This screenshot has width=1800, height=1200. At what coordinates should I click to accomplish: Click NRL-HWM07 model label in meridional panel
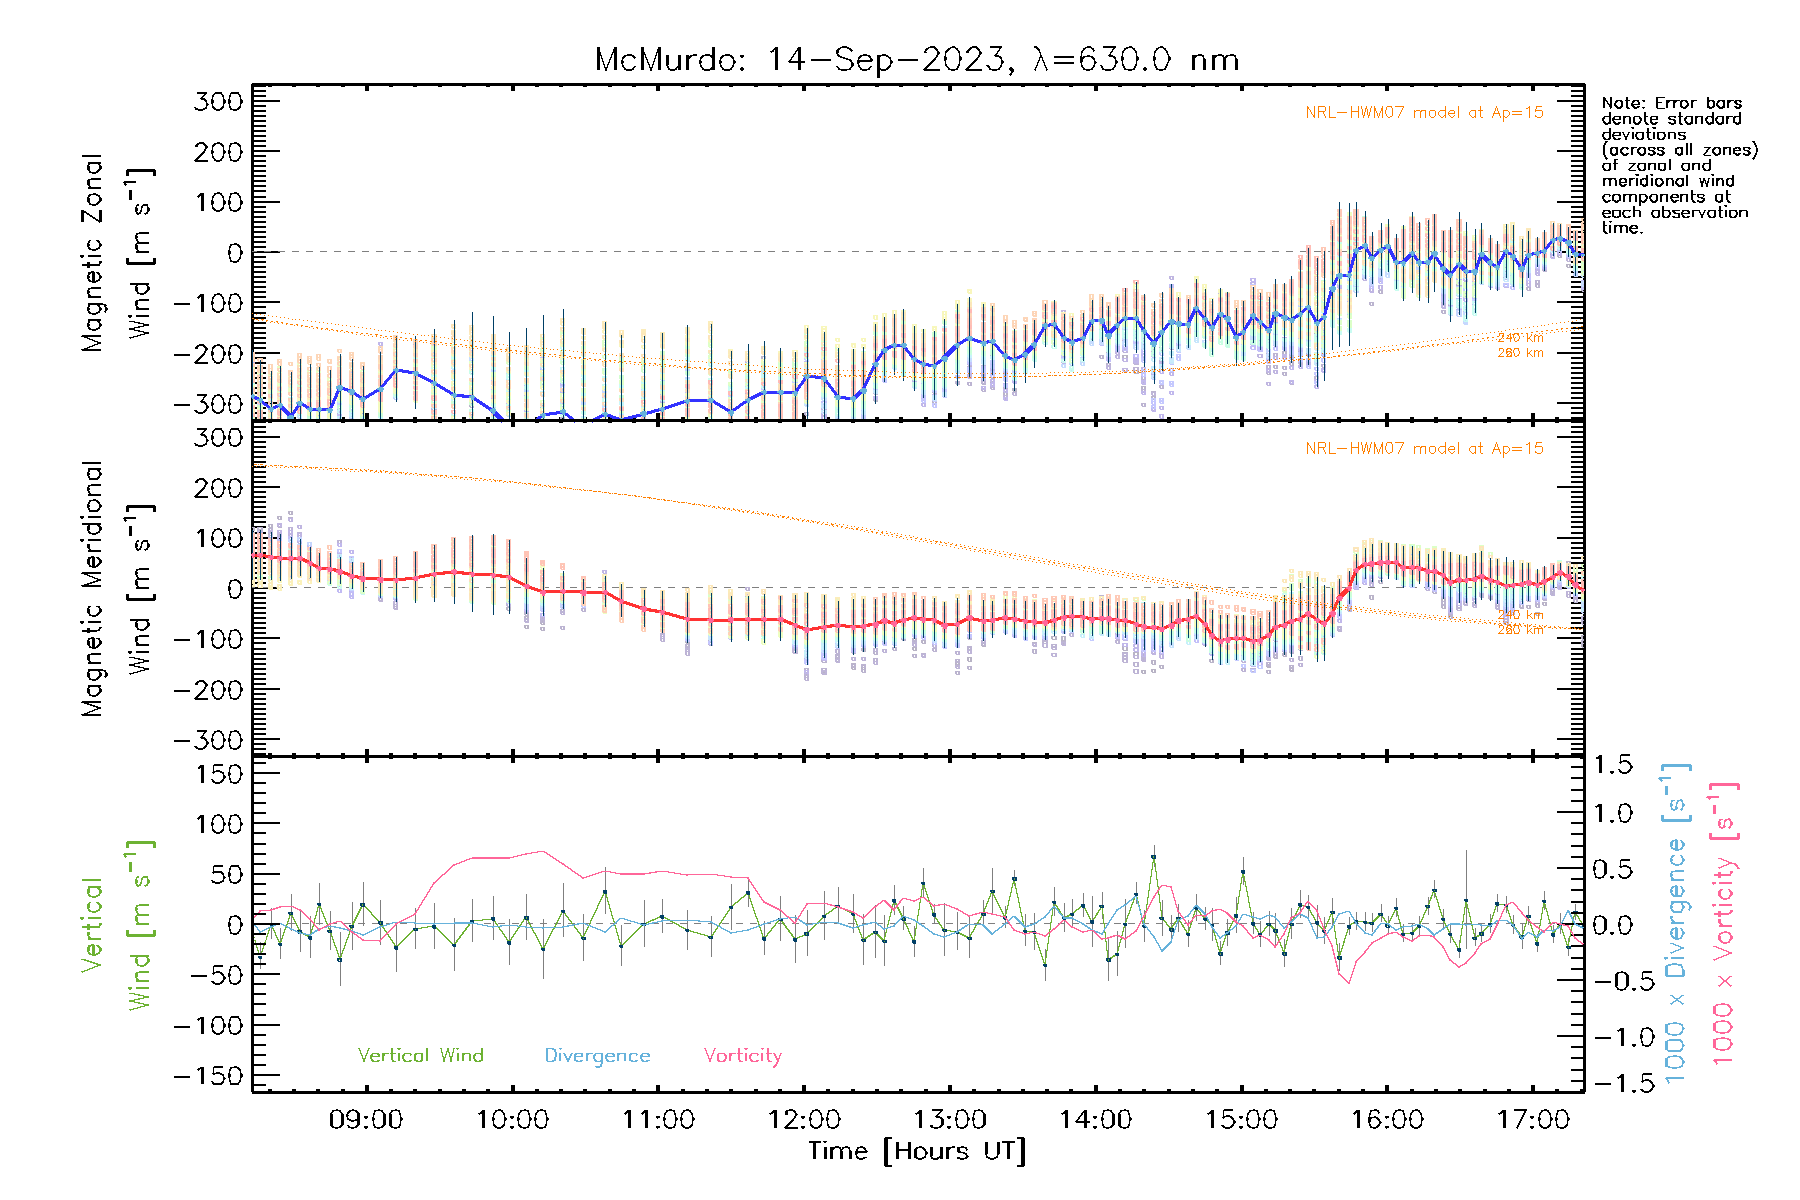click(1424, 449)
